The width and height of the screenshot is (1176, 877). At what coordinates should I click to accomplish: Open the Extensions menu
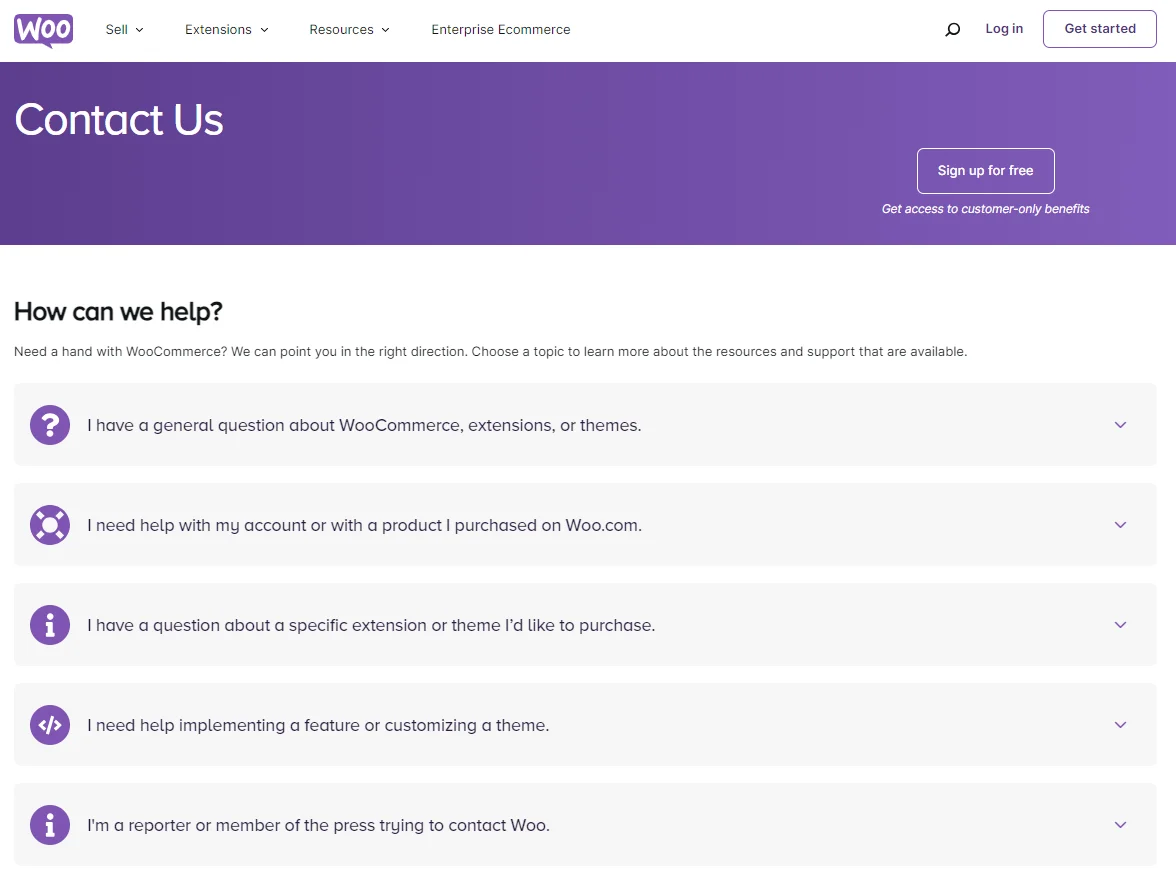(x=226, y=29)
